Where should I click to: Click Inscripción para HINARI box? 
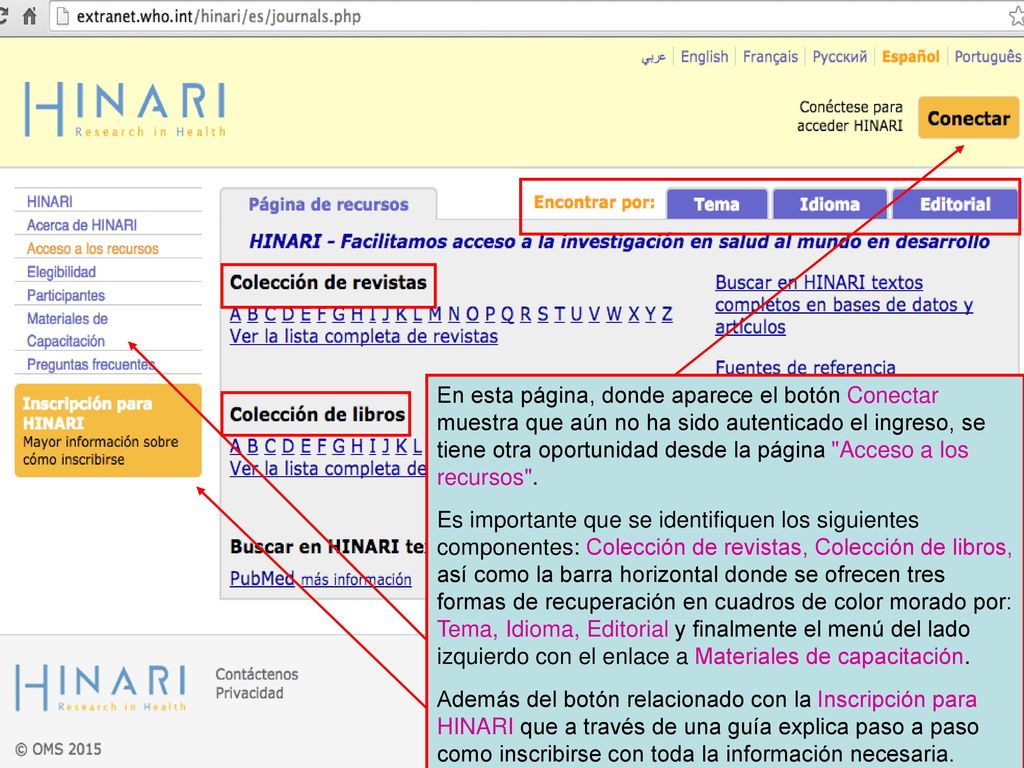(108, 430)
